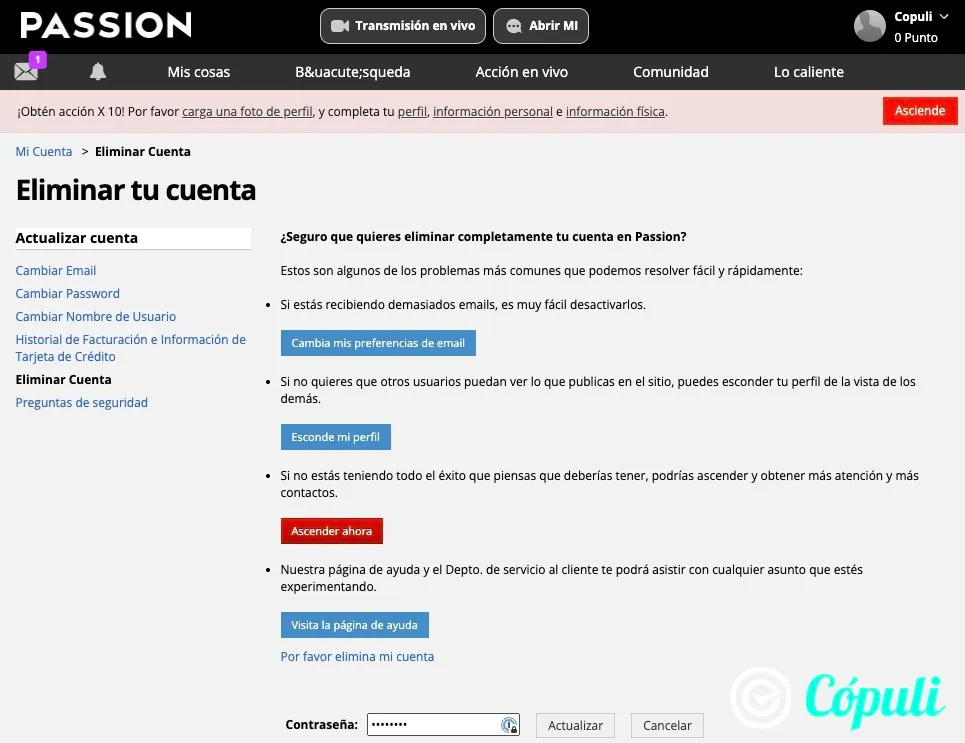This screenshot has width=965, height=743.
Task: Open the Acción en vivo menu
Action: (x=521, y=72)
